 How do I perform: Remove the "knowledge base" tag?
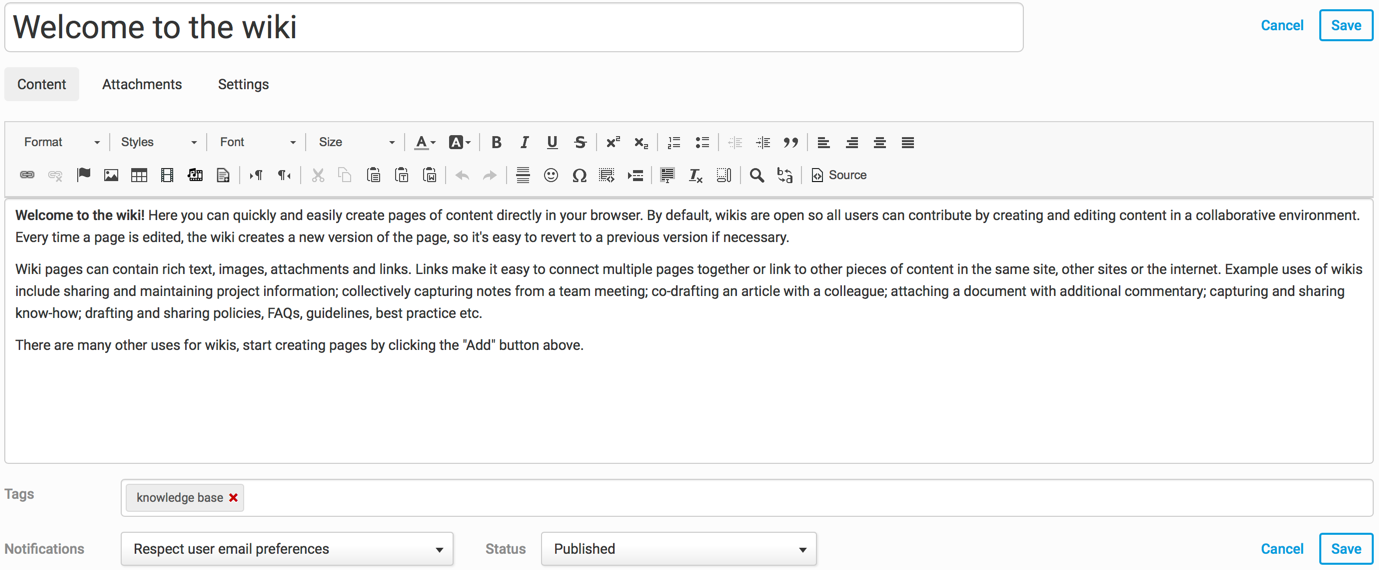[234, 498]
